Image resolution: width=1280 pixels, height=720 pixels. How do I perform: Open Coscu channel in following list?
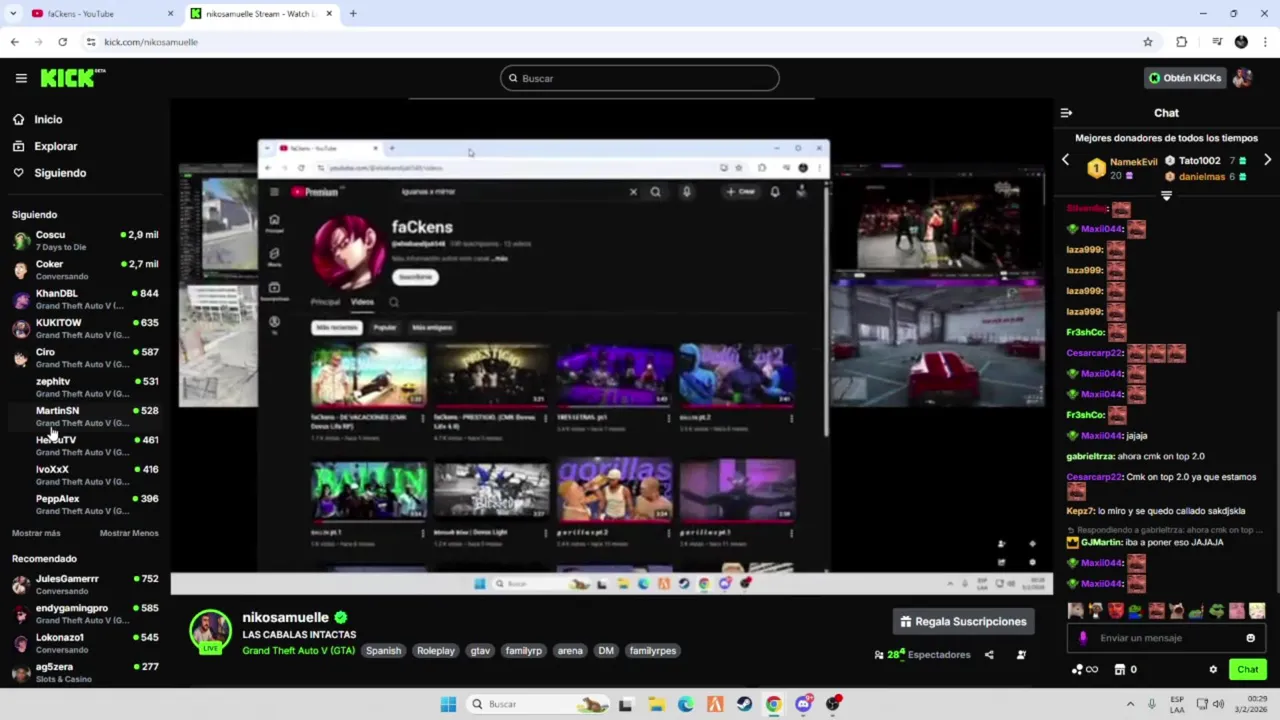85,240
